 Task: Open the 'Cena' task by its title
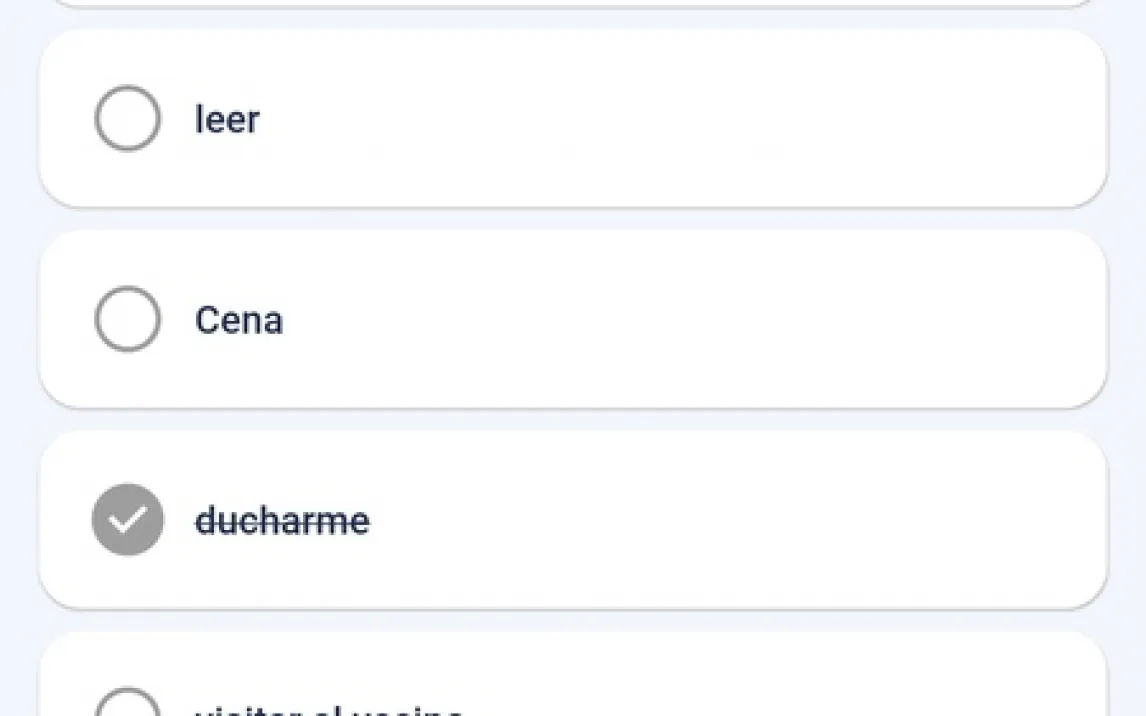239,320
